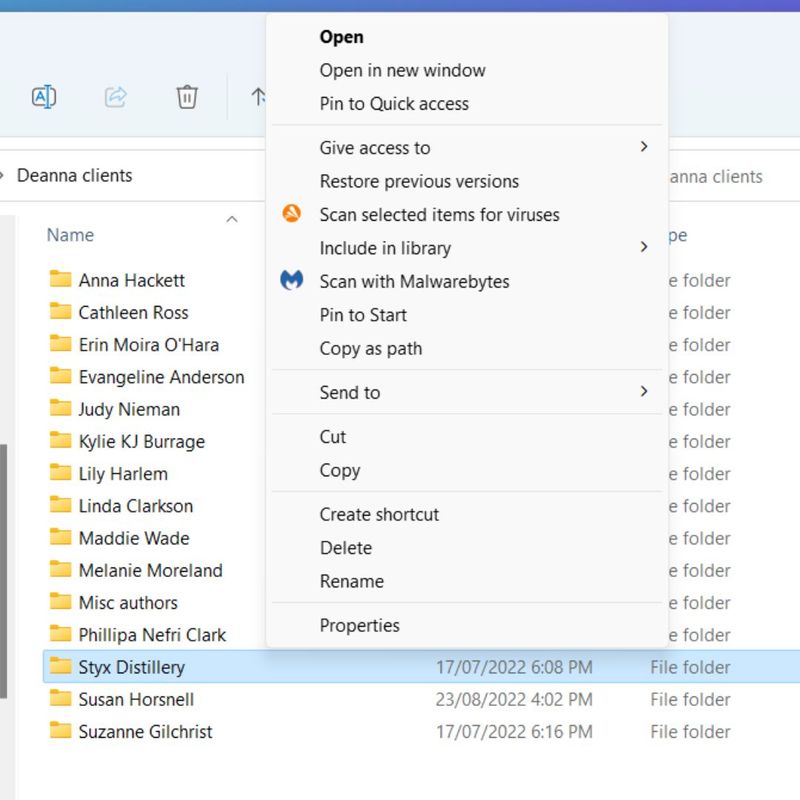Click Deanna clients breadcrumb in address bar
800x800 pixels.
pyautogui.click(x=74, y=176)
